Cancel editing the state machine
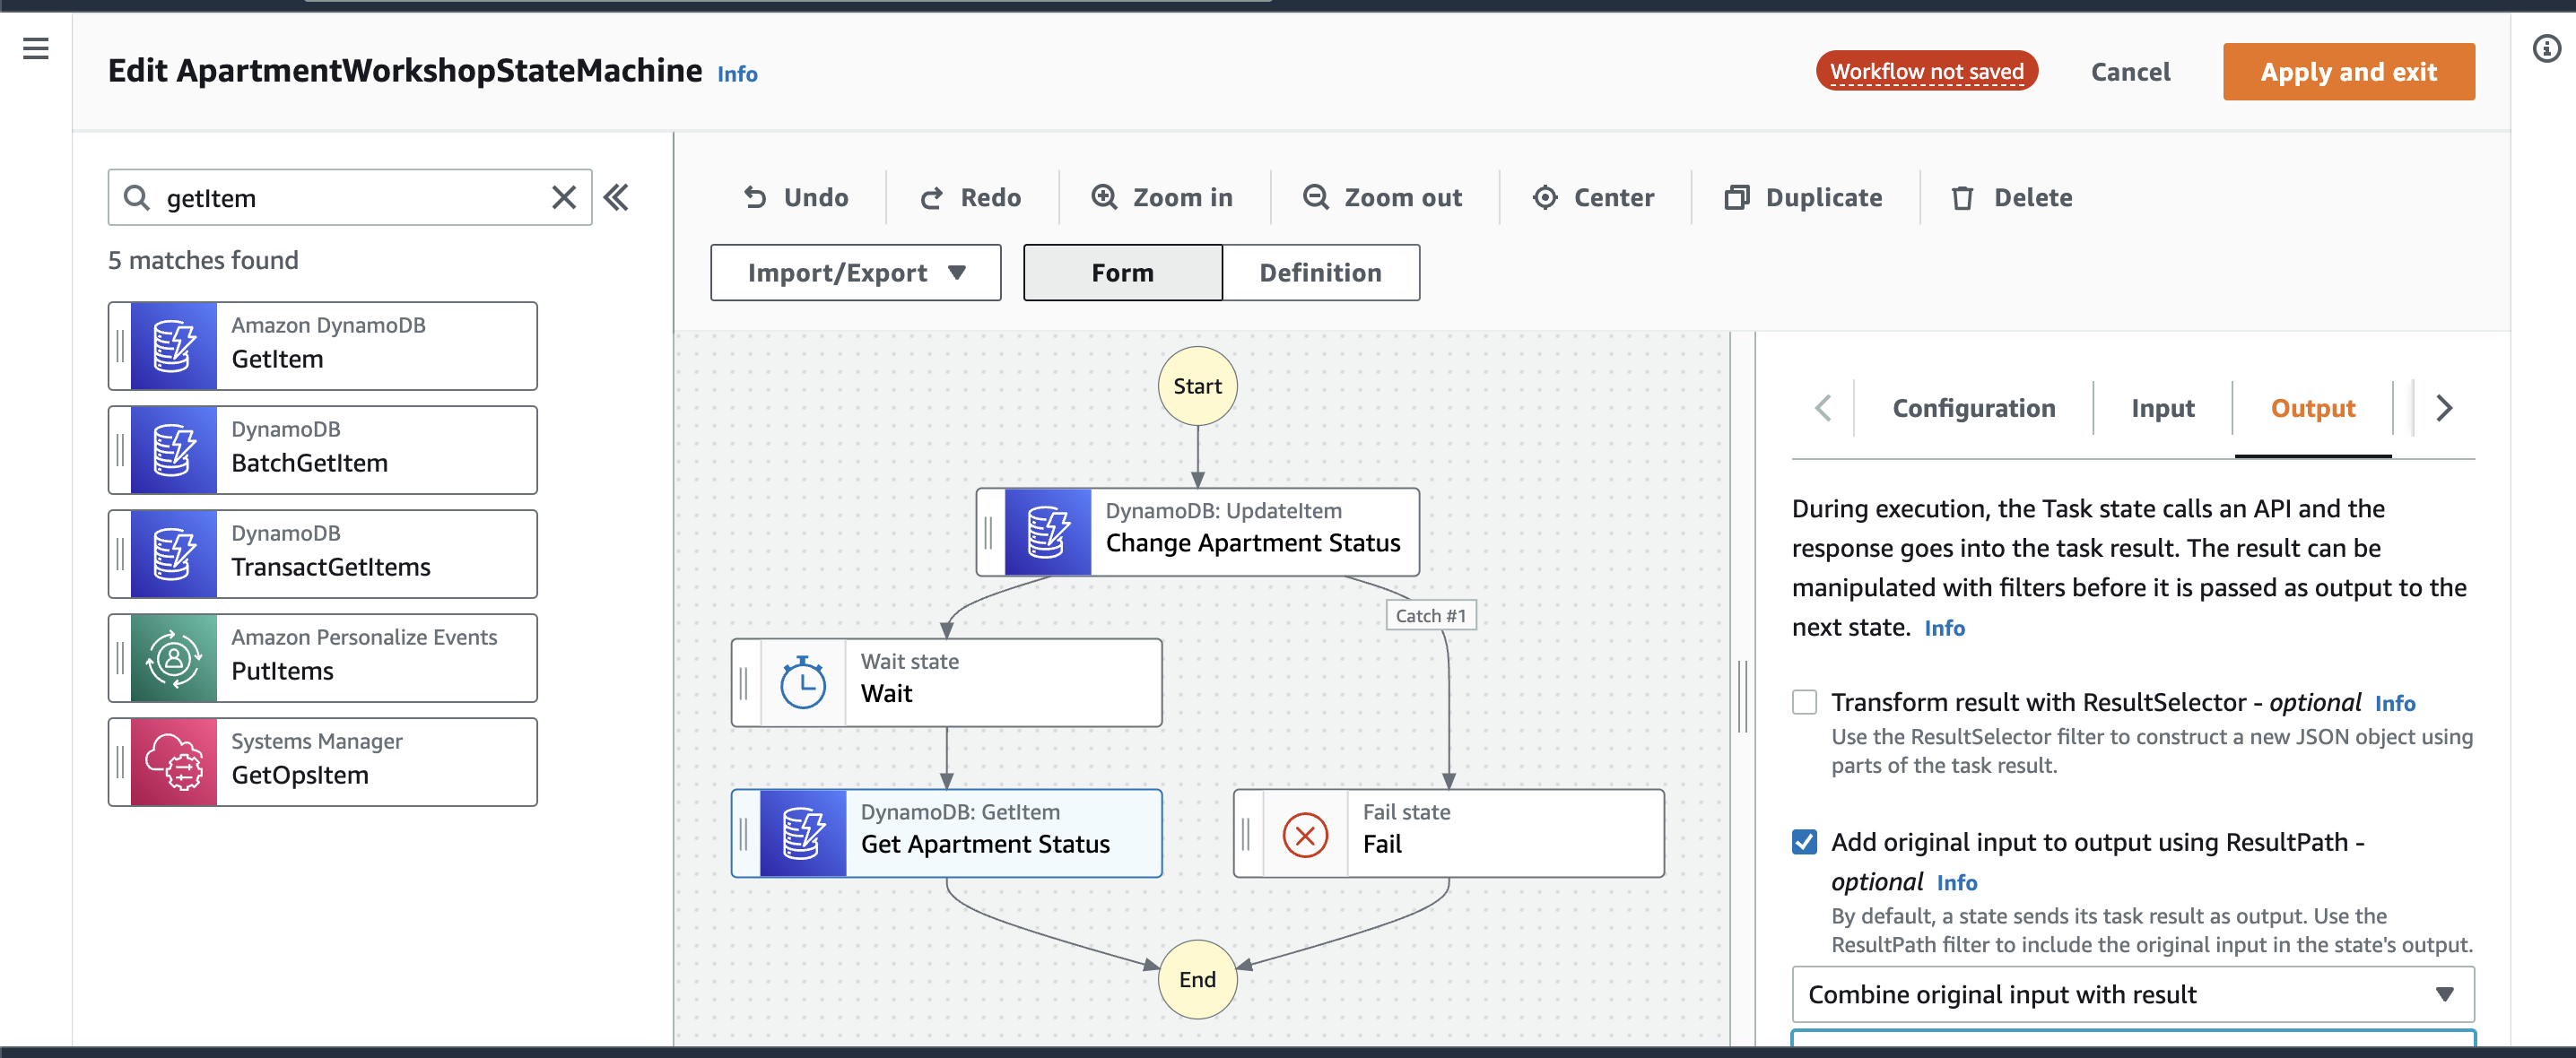The height and width of the screenshot is (1058, 2576). click(x=2130, y=72)
